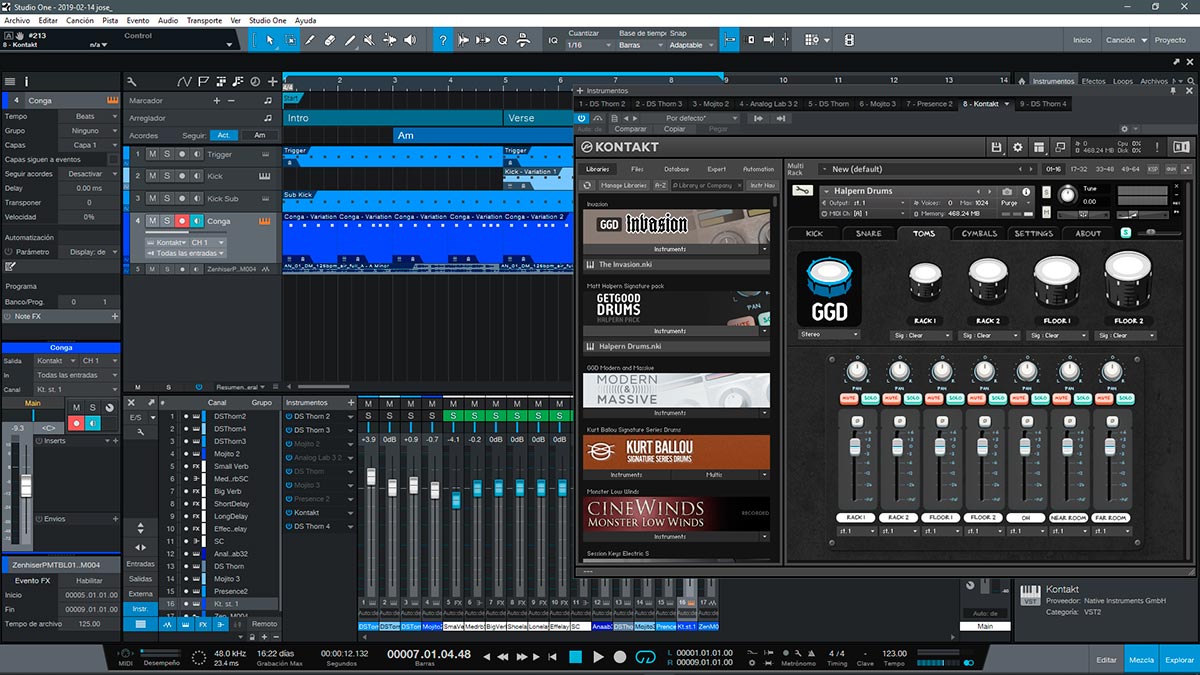
Task: Click the Start marker in timeline
Action: coord(291,98)
